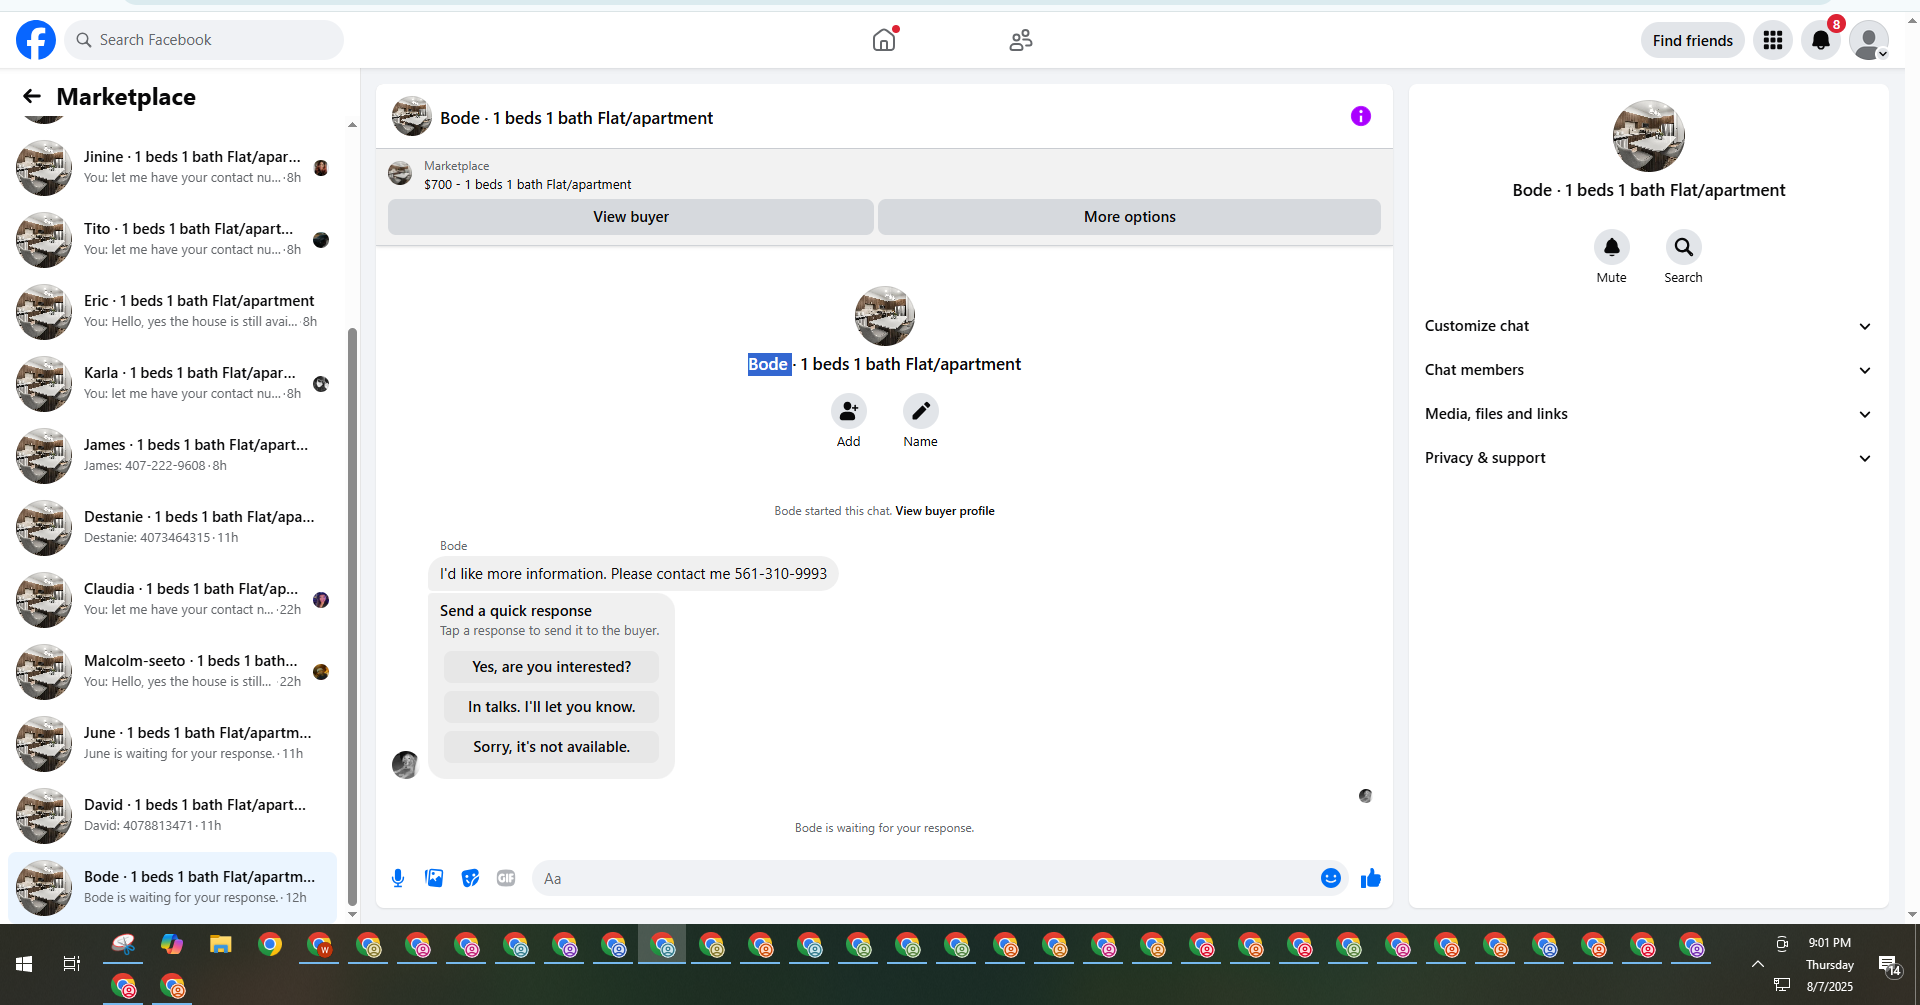
Task: Open the June conversation
Action: [x=172, y=743]
